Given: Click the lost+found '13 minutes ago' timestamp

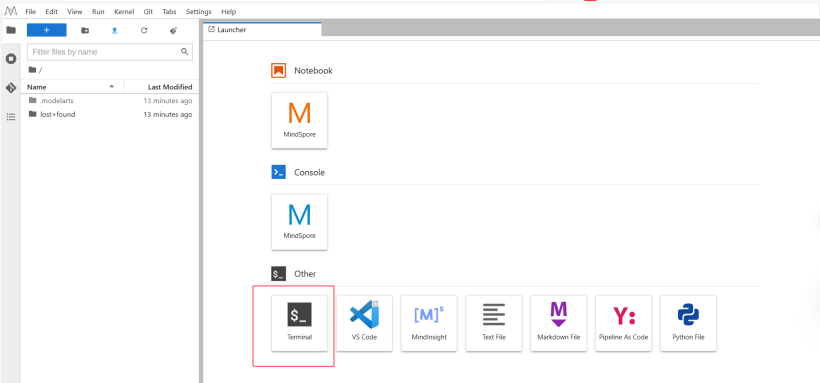Looking at the screenshot, I should tap(168, 114).
